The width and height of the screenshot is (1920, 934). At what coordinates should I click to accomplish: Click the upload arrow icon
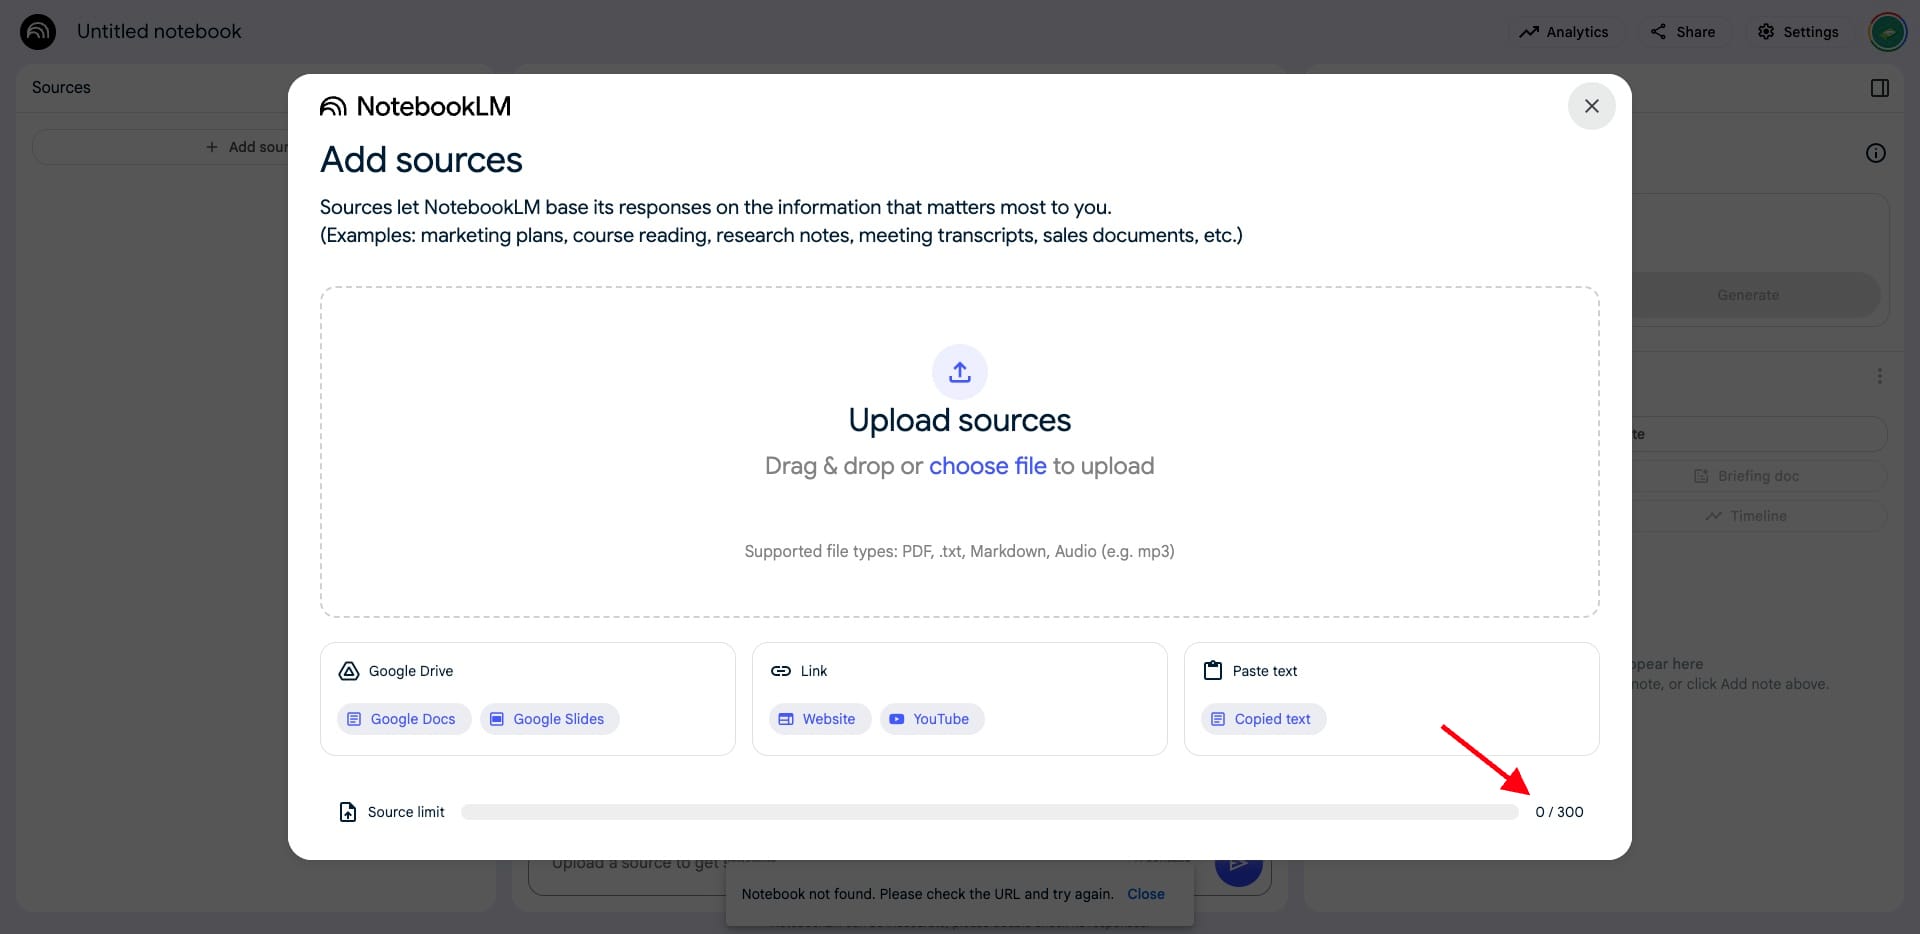click(959, 372)
